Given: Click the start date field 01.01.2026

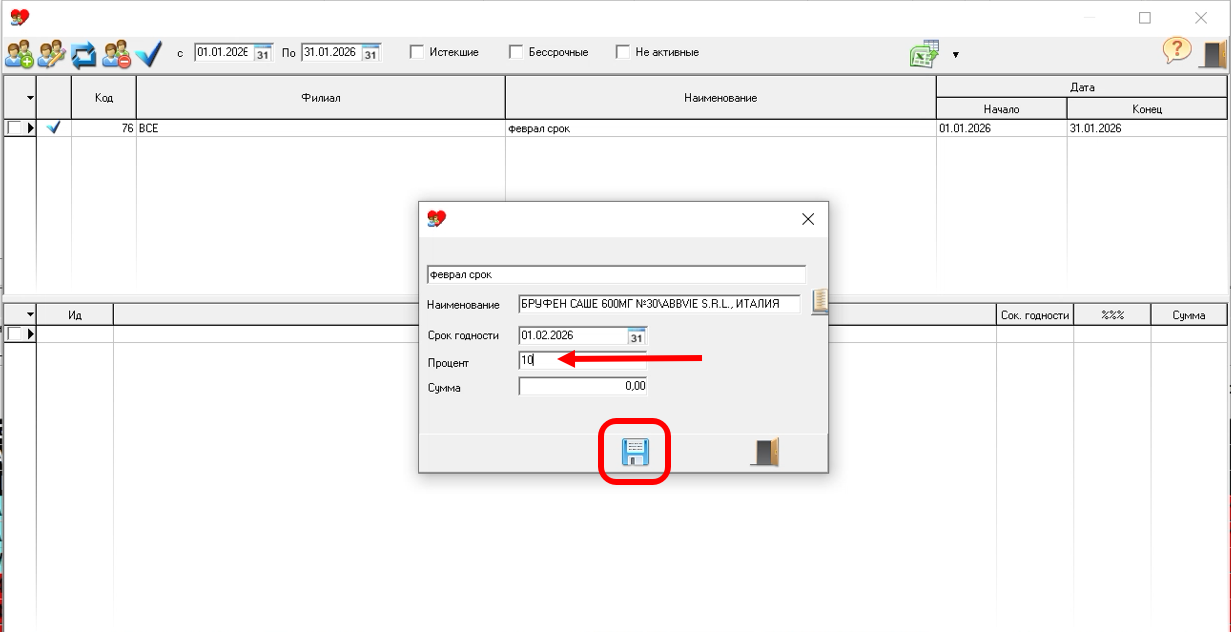Looking at the screenshot, I should point(223,53).
